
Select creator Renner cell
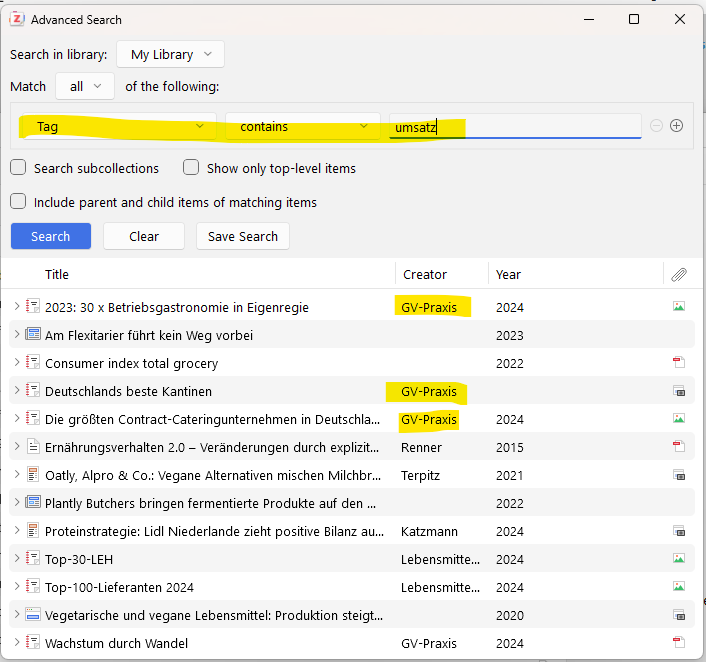421,447
